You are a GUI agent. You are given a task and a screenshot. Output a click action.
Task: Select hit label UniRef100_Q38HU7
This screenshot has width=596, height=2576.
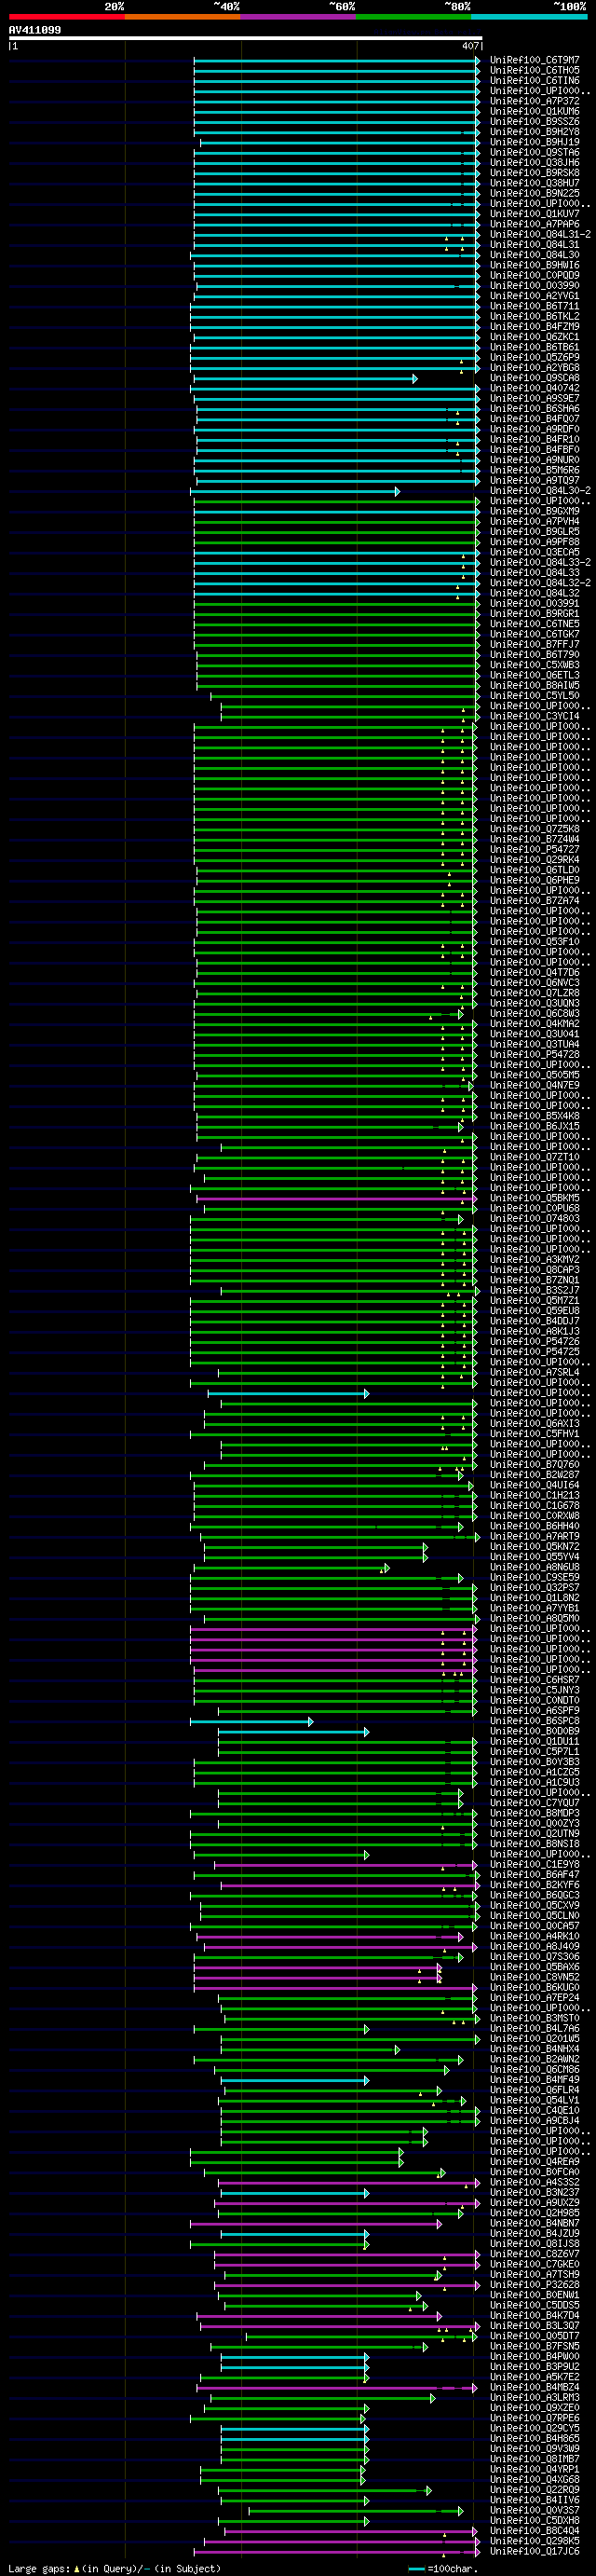point(534,183)
